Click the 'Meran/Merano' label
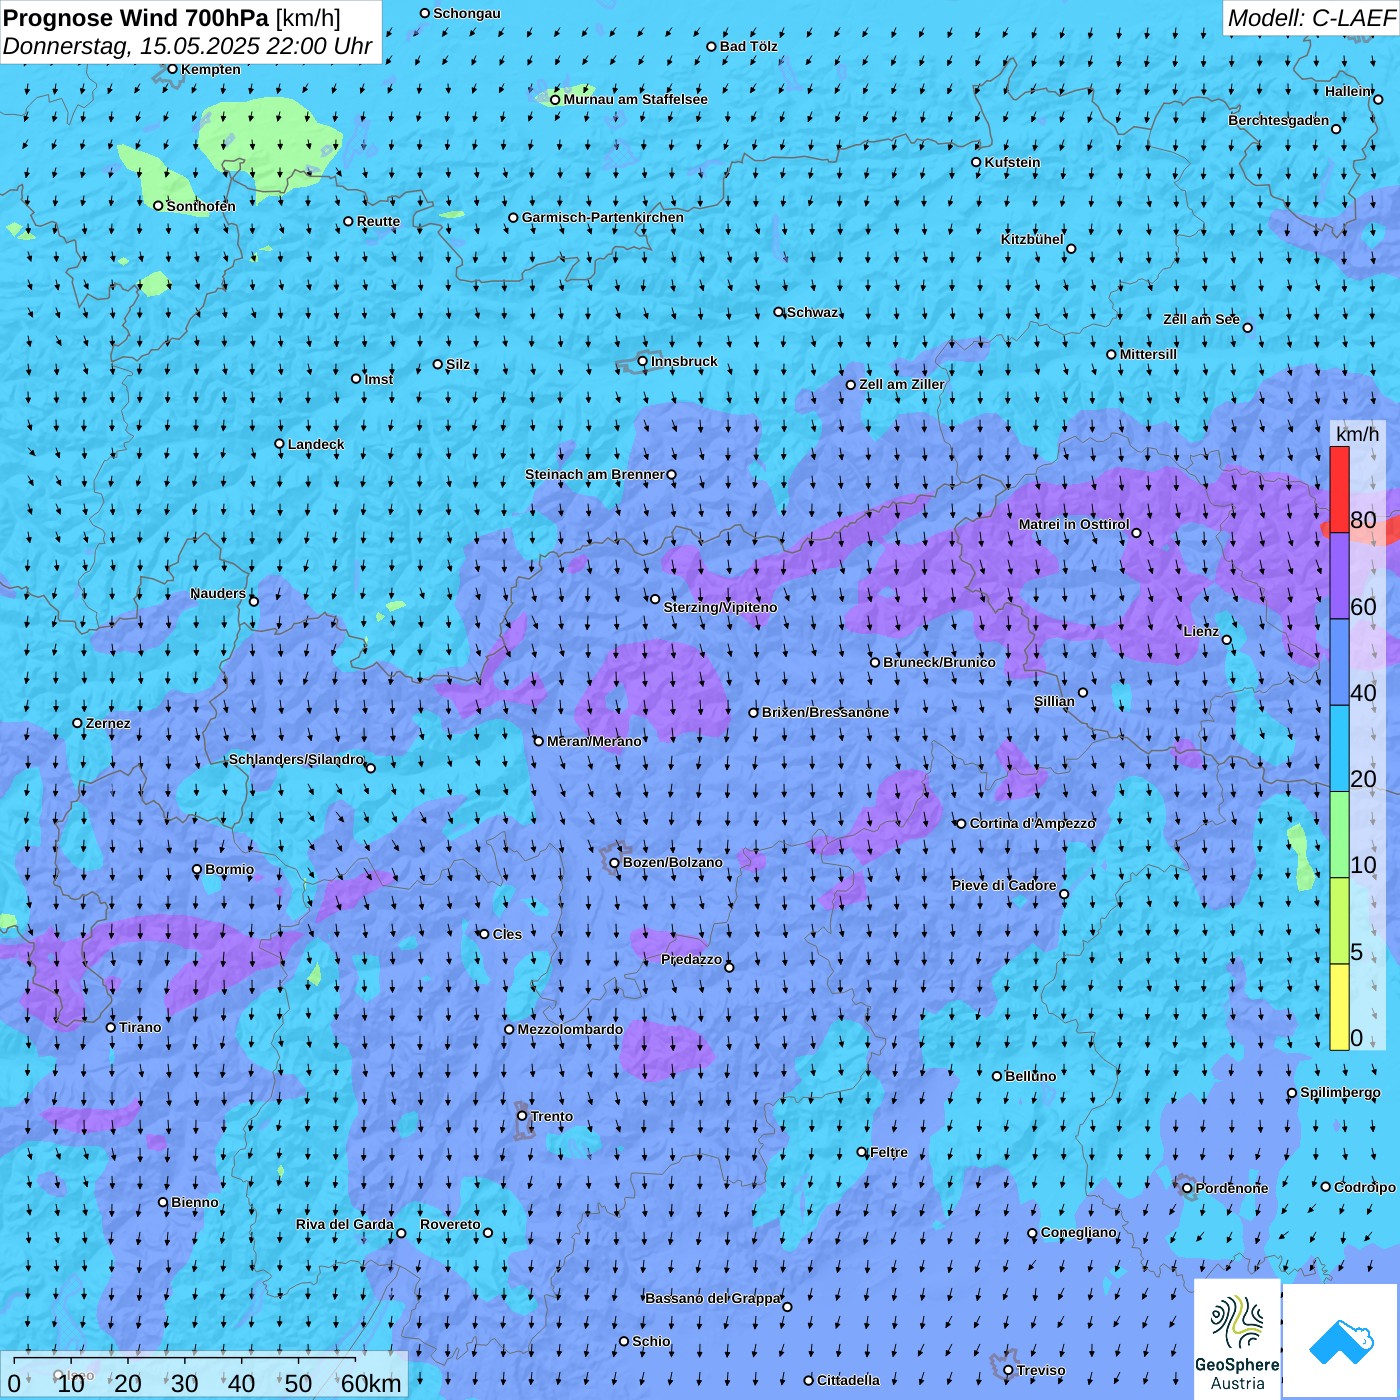This screenshot has width=1400, height=1400. tap(594, 741)
